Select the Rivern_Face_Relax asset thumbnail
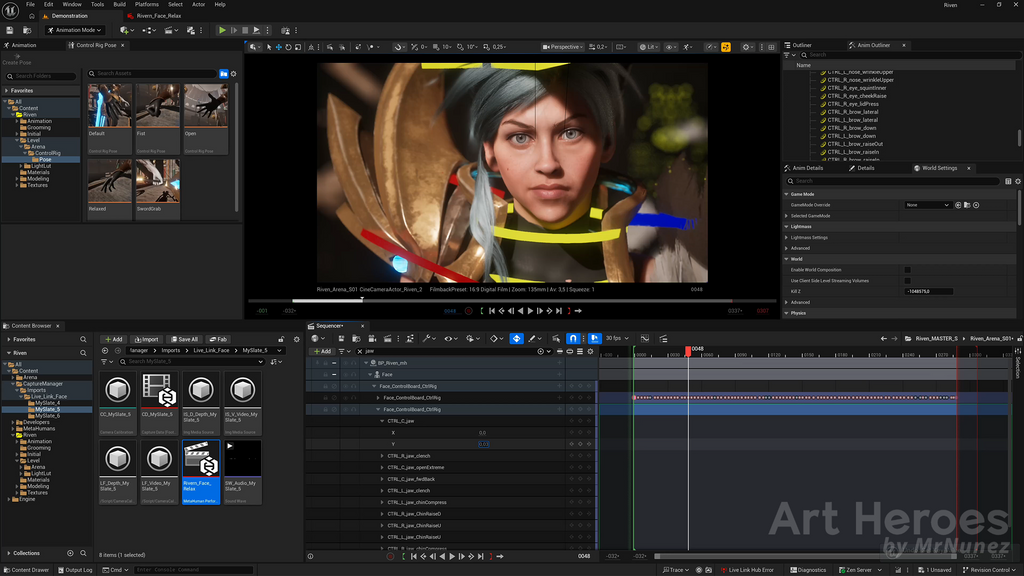This screenshot has height=576, width=1024. tap(201, 472)
